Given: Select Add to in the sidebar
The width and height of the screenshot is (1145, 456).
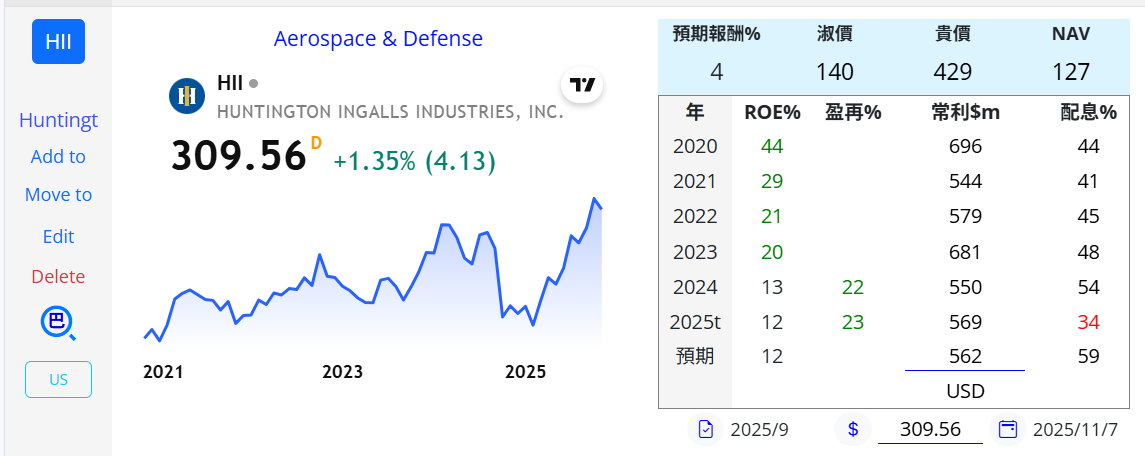Looking at the screenshot, I should click(x=58, y=157).
